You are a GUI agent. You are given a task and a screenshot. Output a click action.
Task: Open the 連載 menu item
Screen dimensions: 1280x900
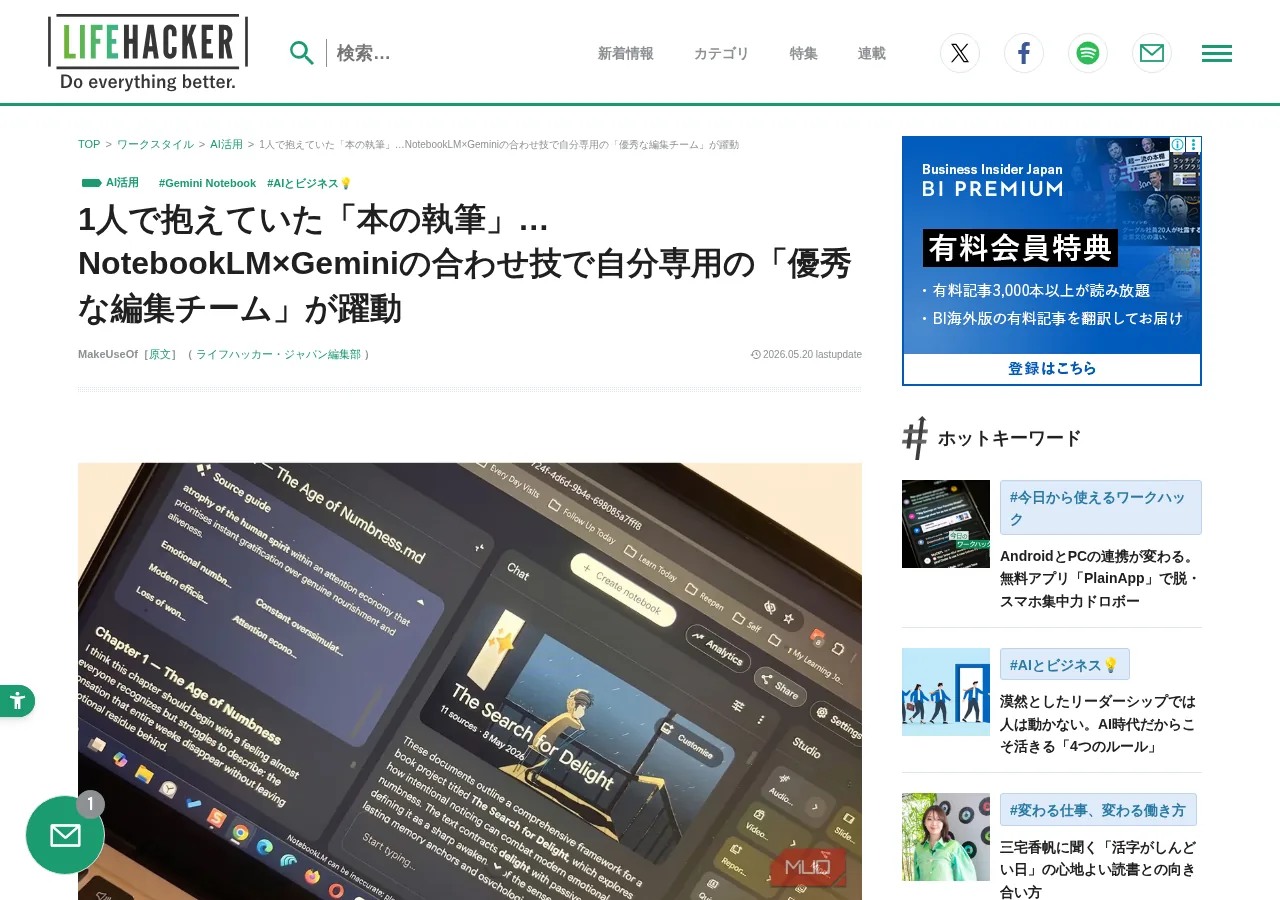[871, 53]
